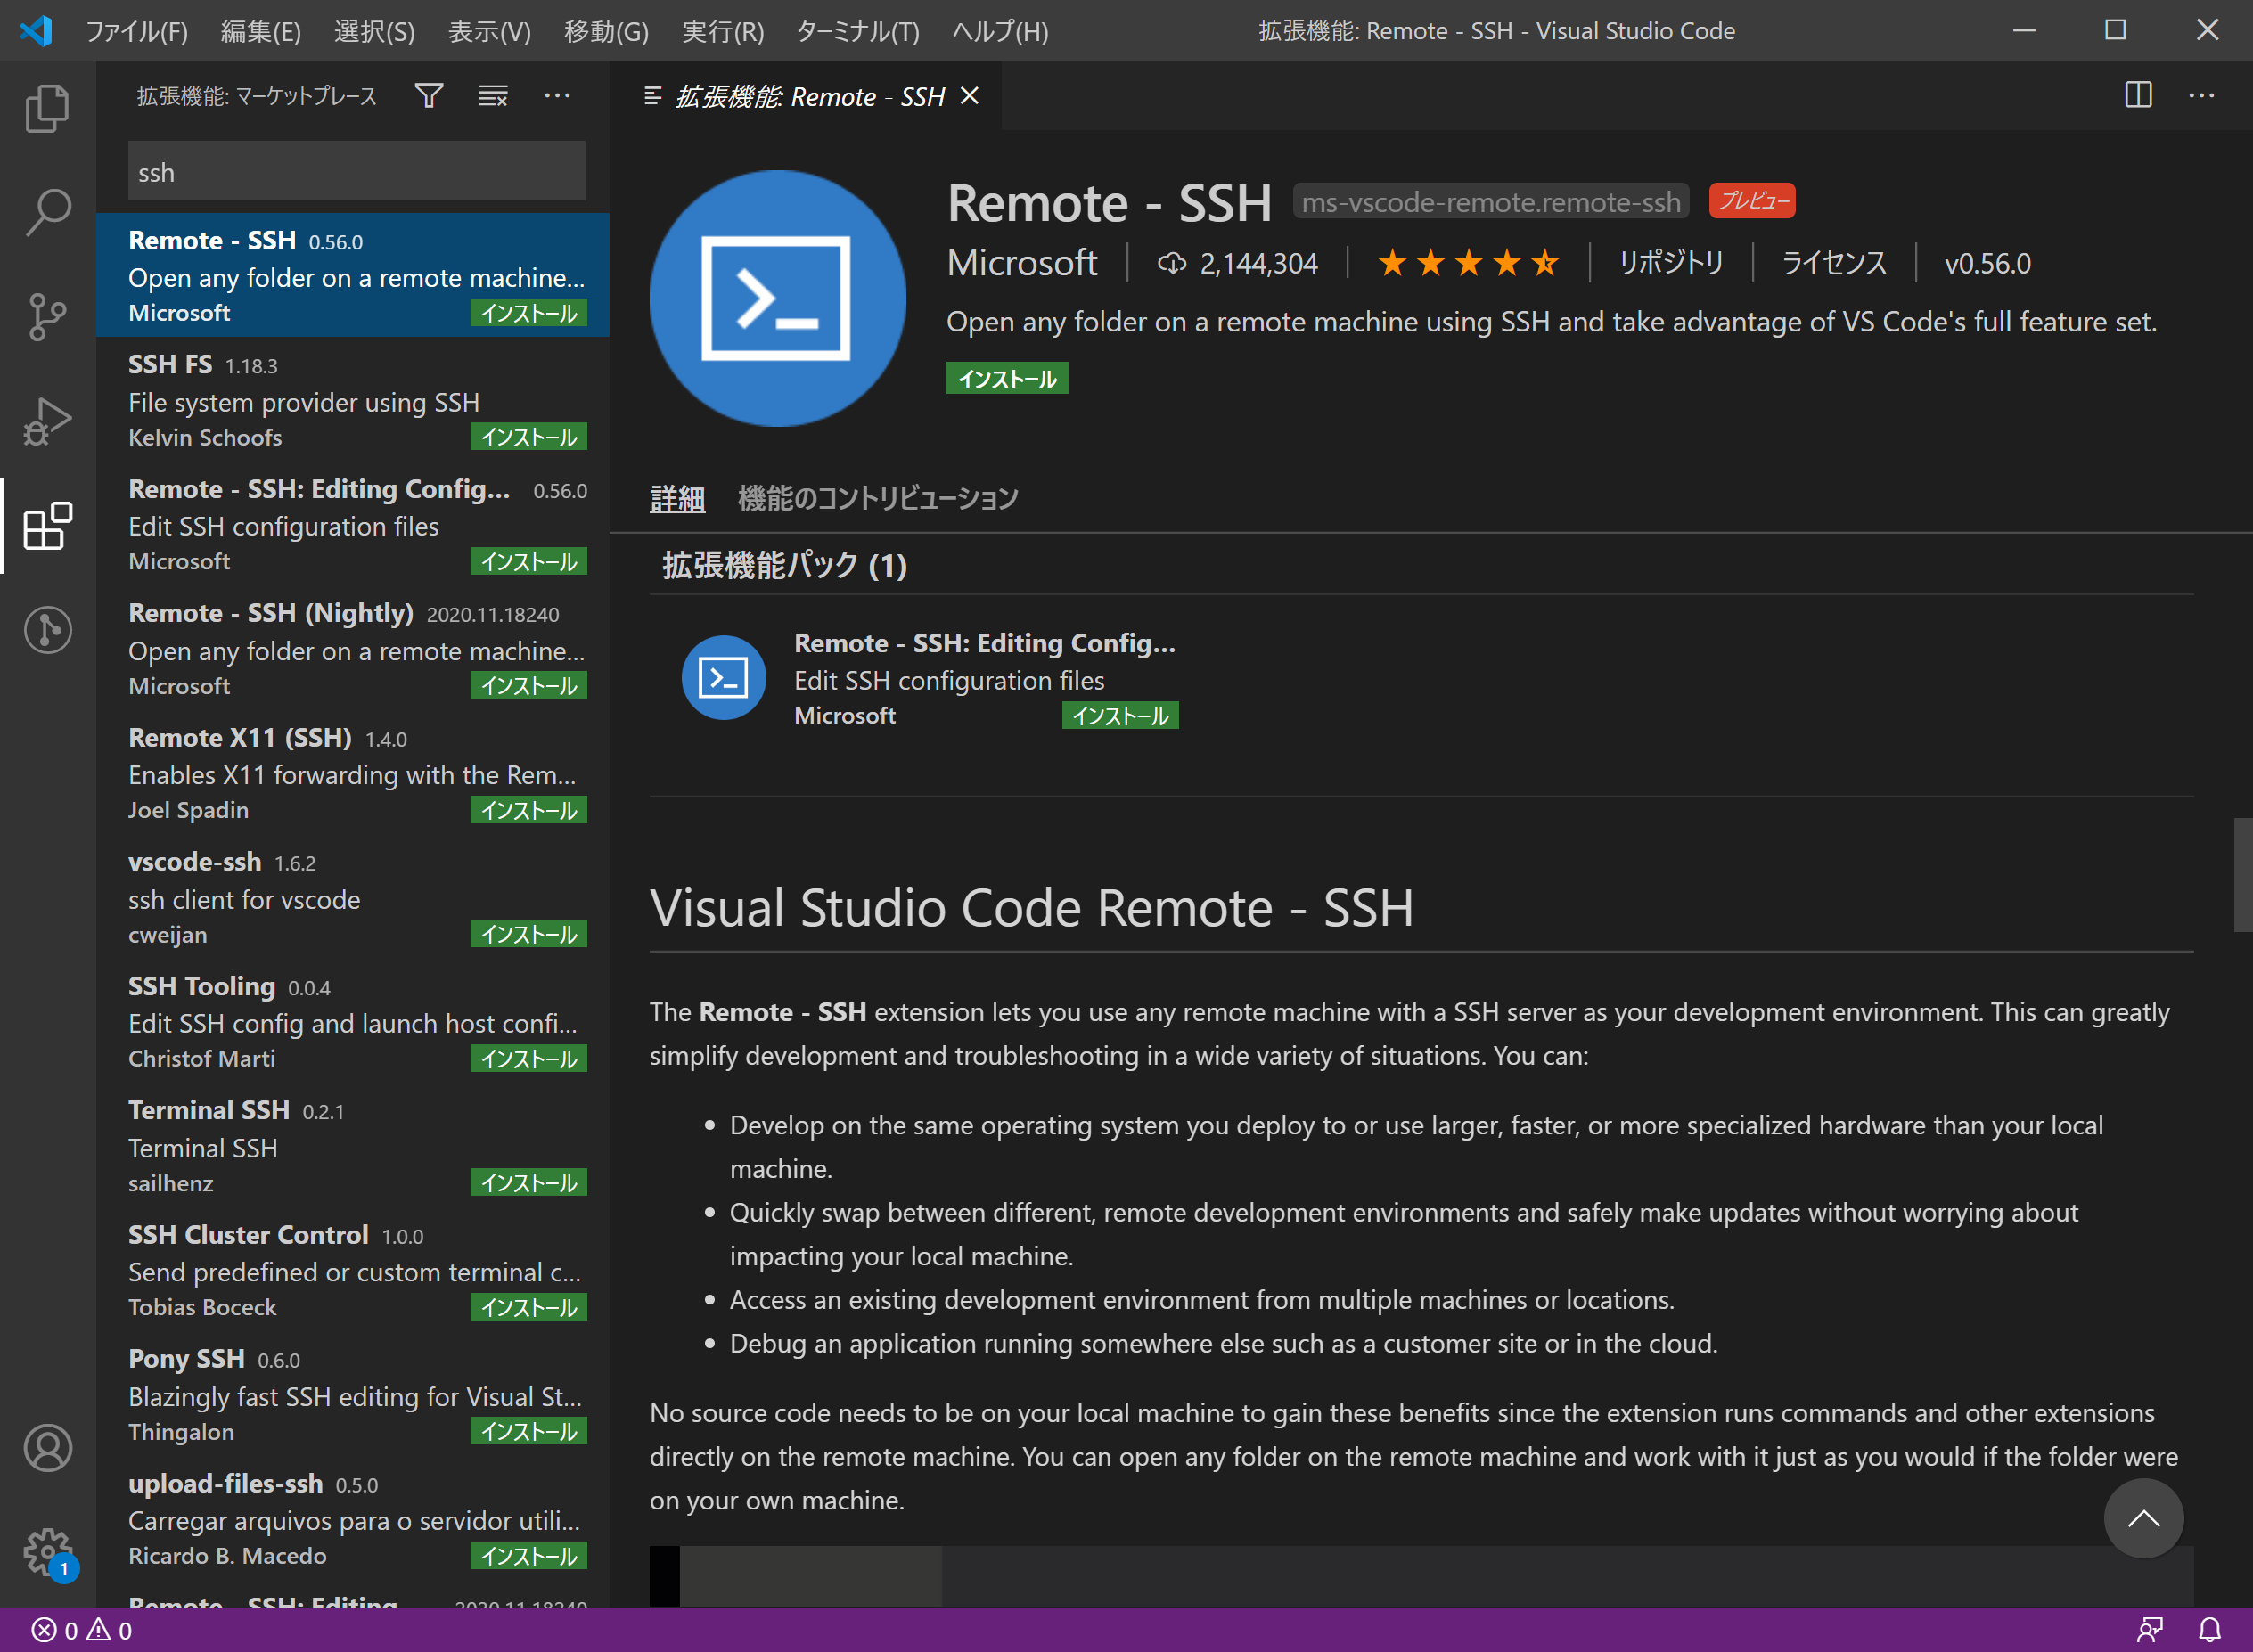This screenshot has width=2253, height=1652.
Task: Clear extensions search results icon
Action: click(493, 96)
